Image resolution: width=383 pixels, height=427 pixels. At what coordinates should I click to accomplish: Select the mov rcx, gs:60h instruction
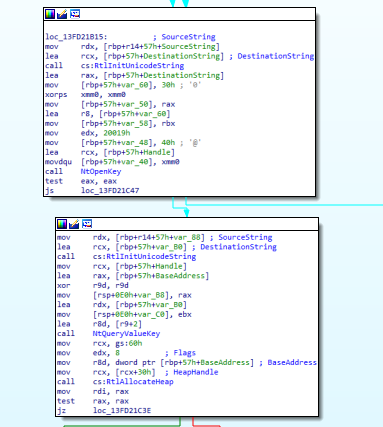pos(100,343)
